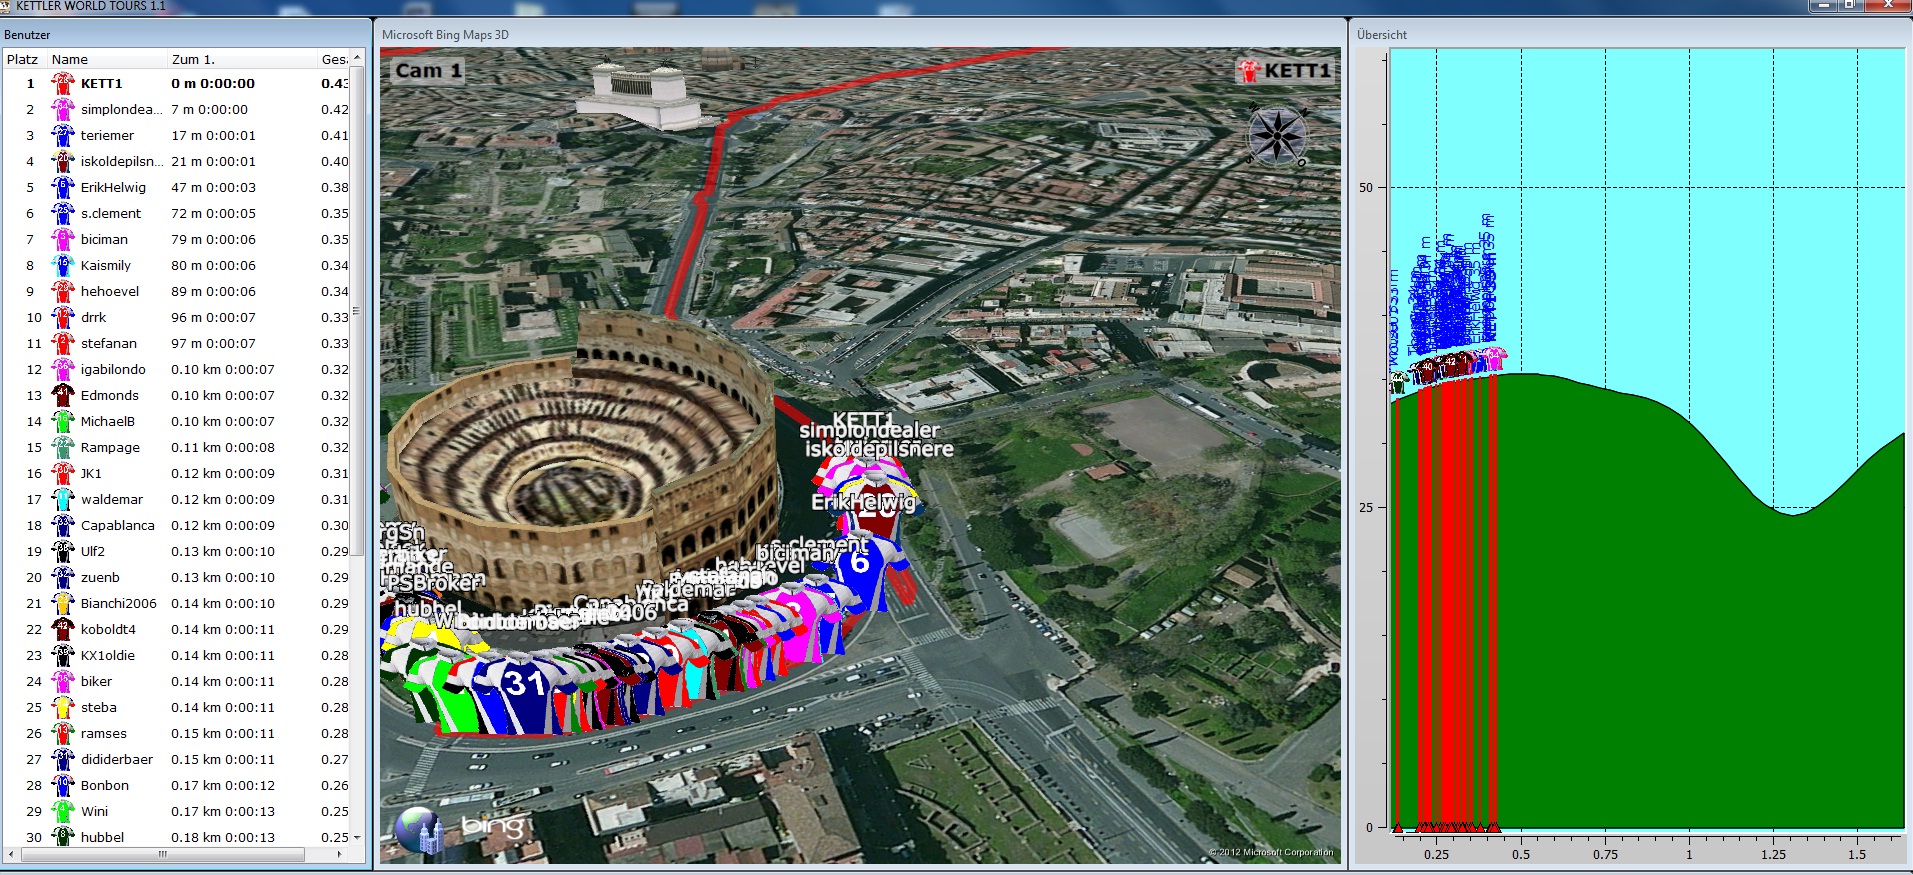Viewport: 1913px width, 875px height.
Task: Select the ramses row name
Action: click(x=104, y=734)
